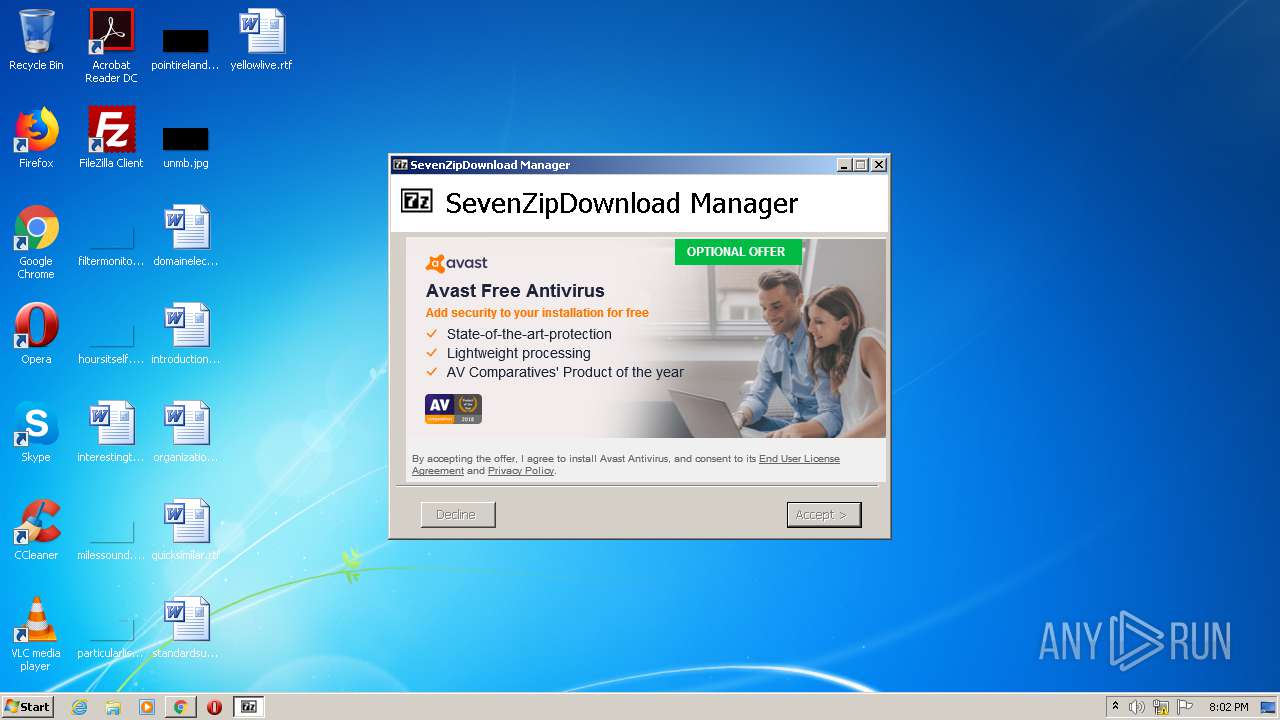Launch VLC media player shortcut
Screen dimensions: 1280x720
[x=36, y=634]
